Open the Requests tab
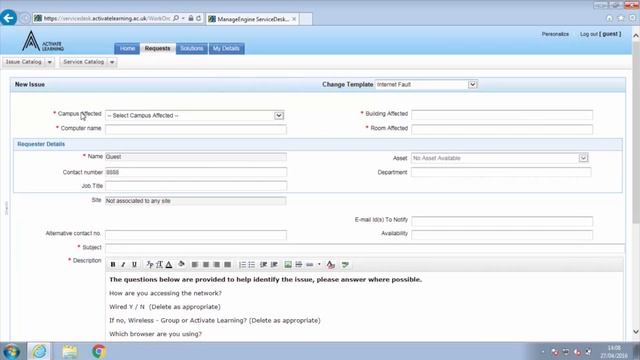 point(158,49)
